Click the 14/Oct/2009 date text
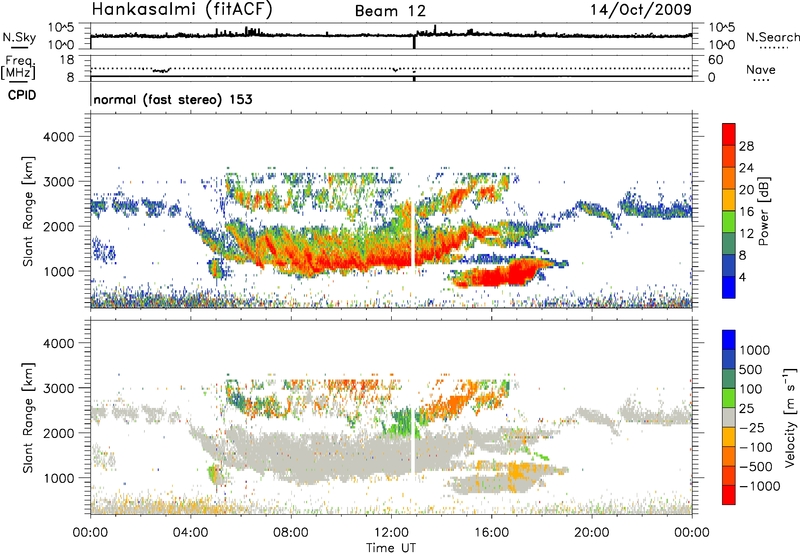 pyautogui.click(x=641, y=9)
